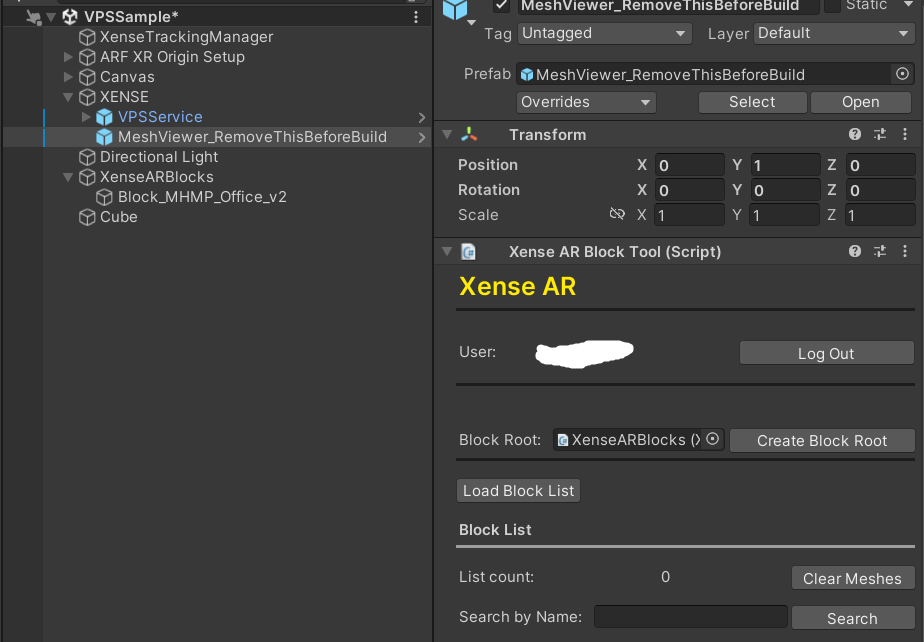Open the Overrides dropdown

(586, 102)
